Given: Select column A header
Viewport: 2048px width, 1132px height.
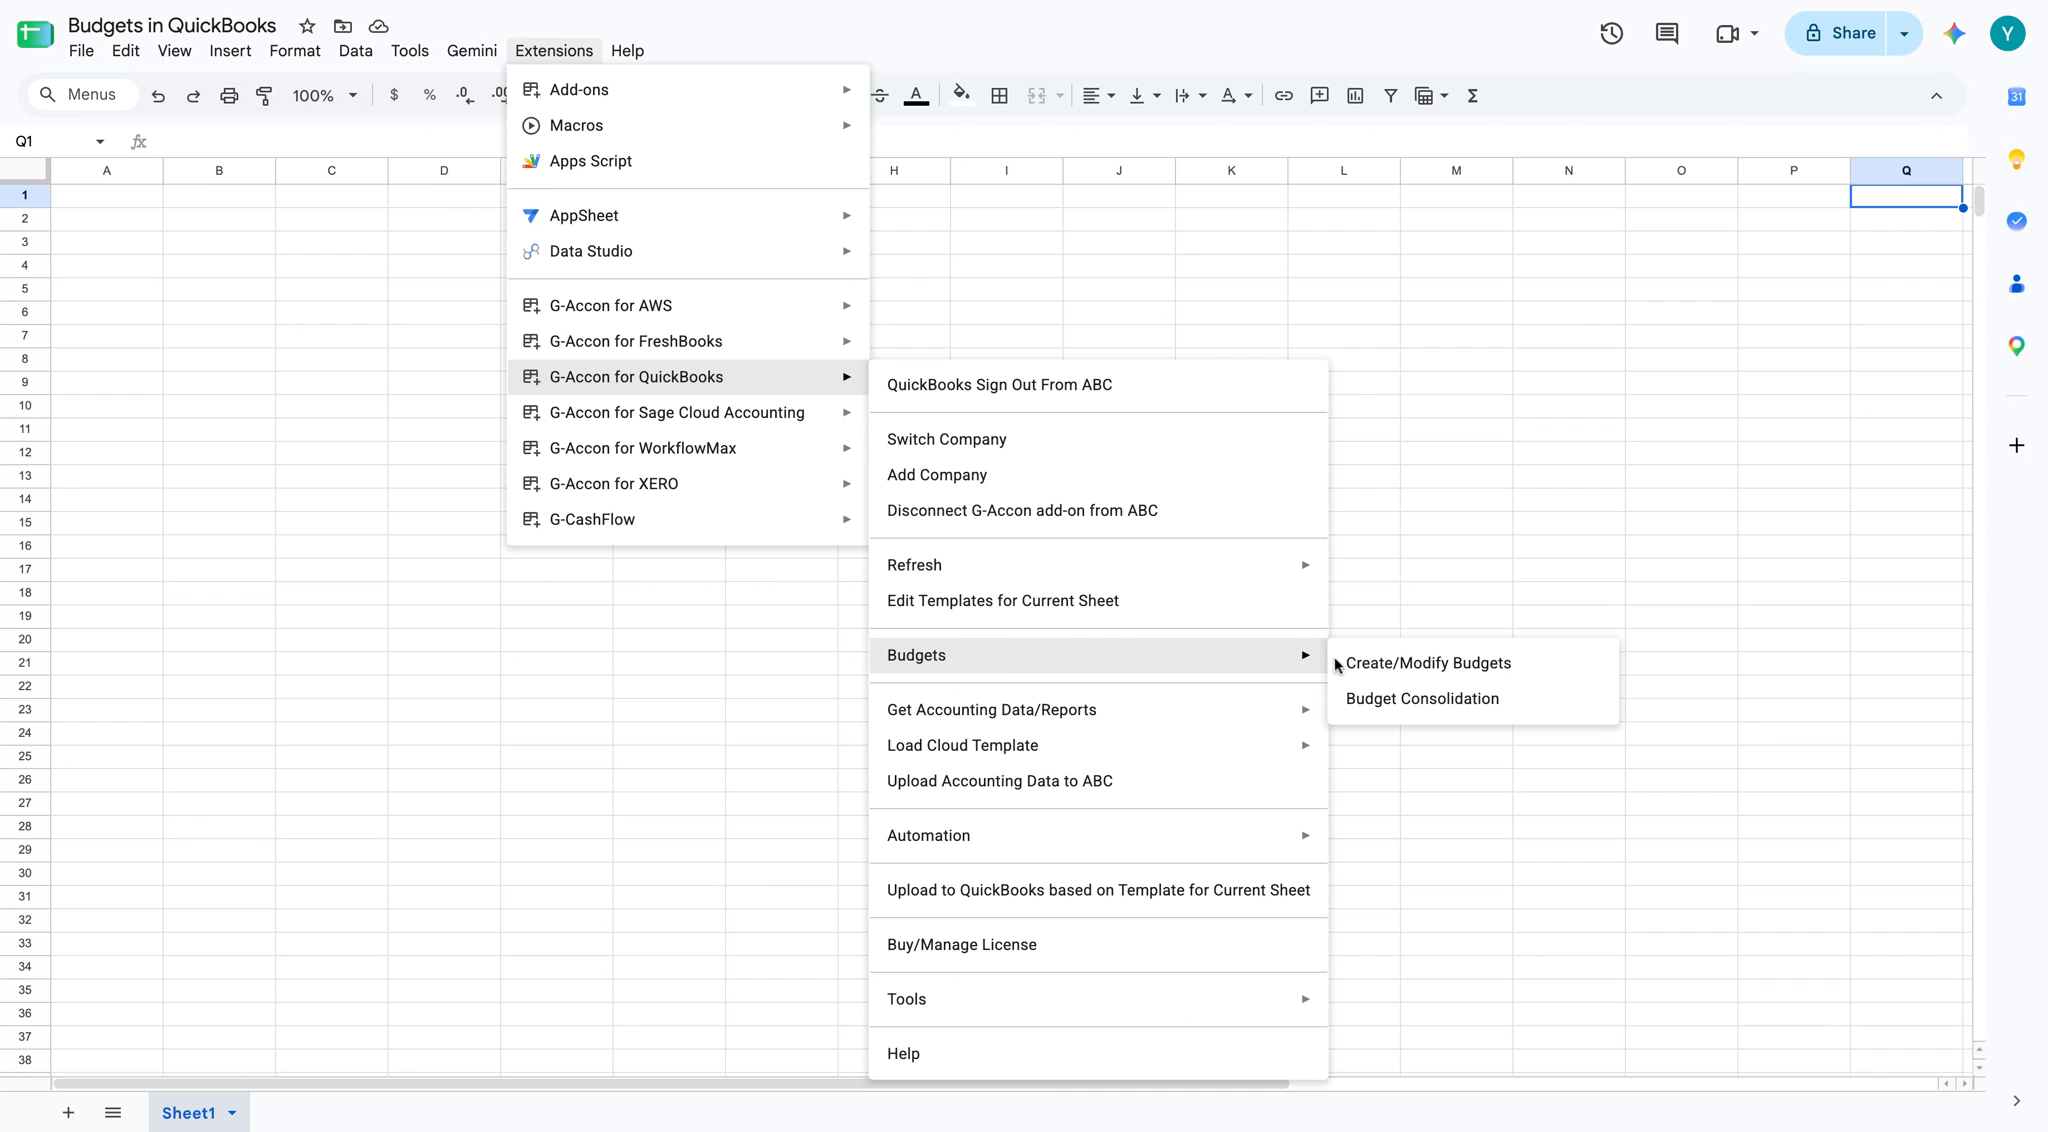Looking at the screenshot, I should point(107,171).
